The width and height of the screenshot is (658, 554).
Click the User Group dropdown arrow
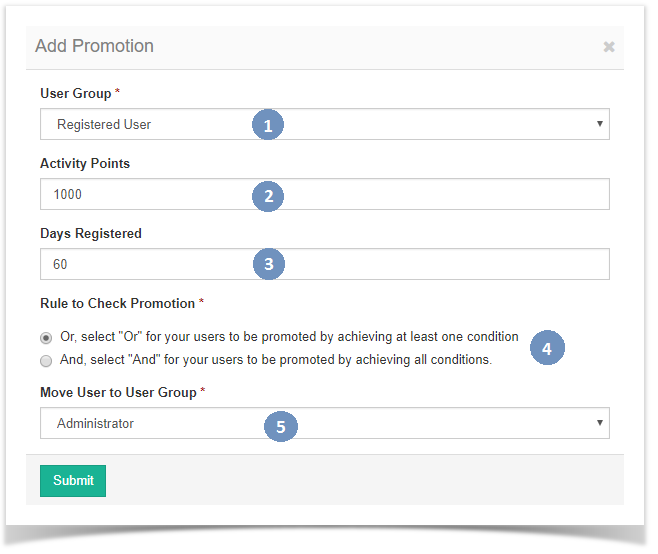point(600,124)
